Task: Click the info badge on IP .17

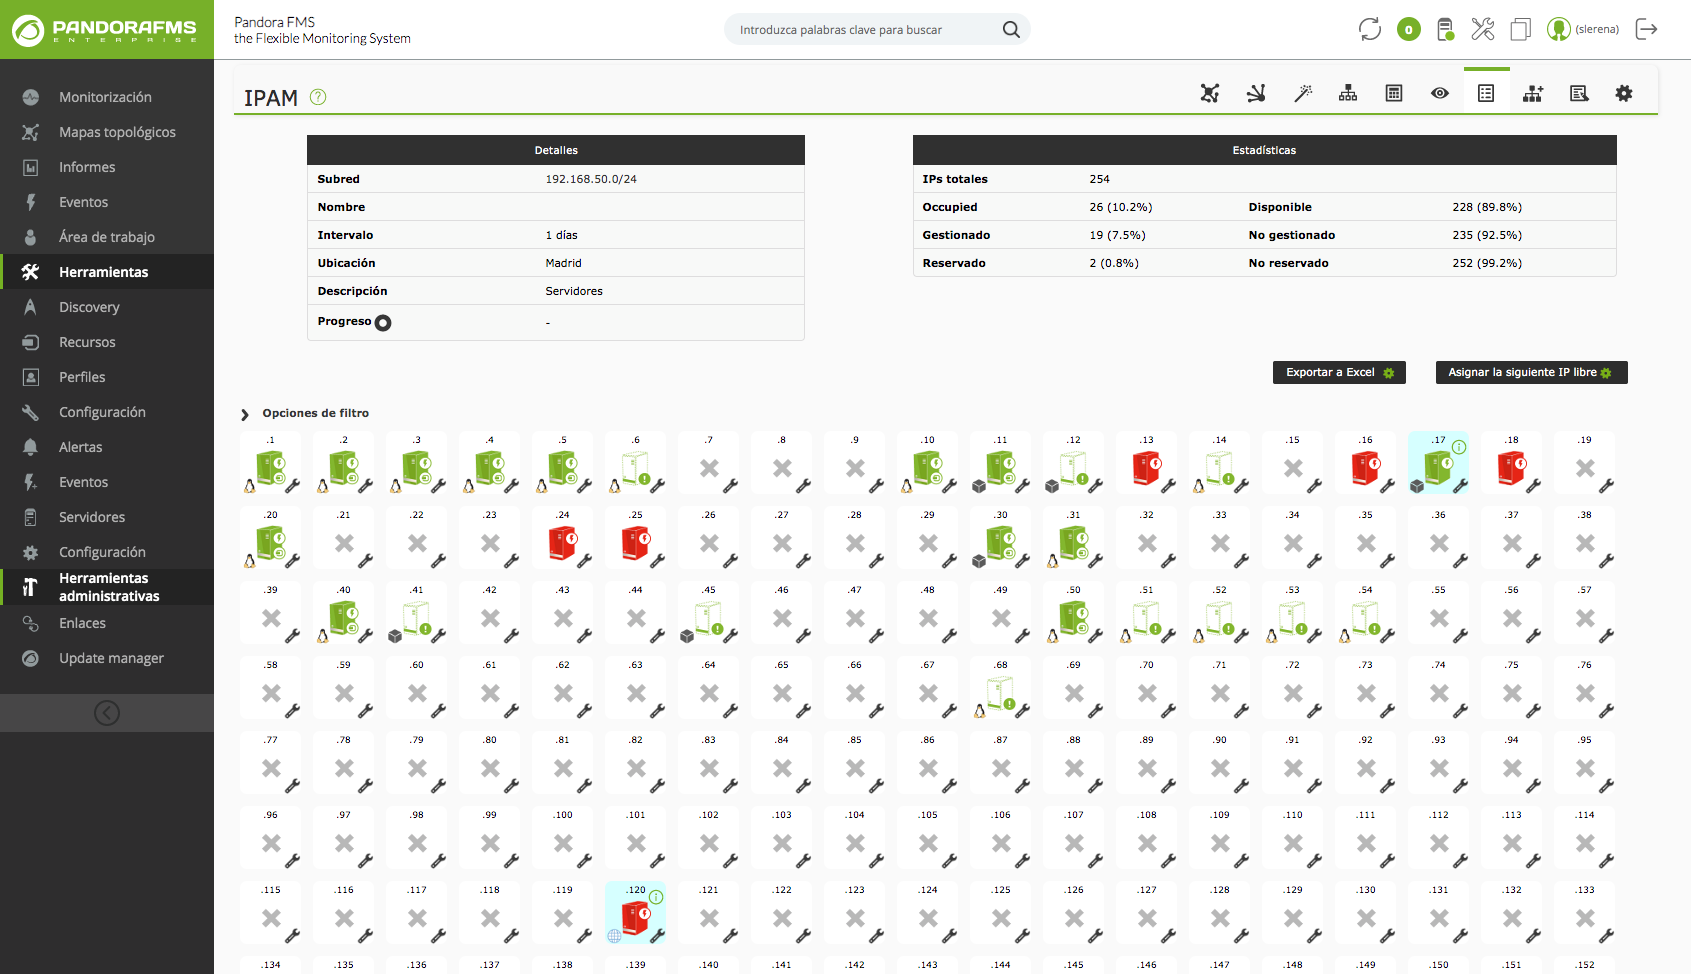Action: tap(1459, 447)
